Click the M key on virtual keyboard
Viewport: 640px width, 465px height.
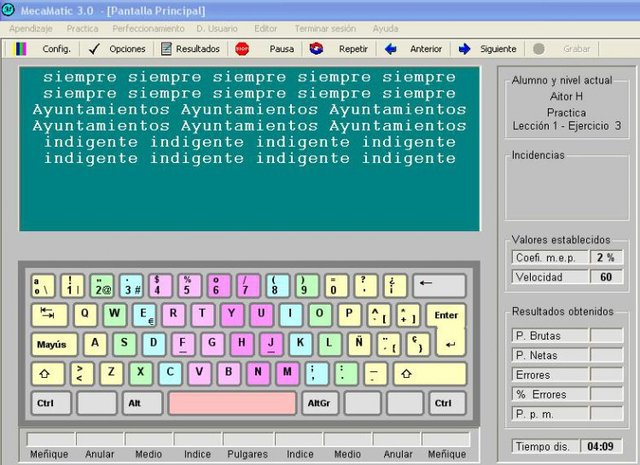click(287, 374)
